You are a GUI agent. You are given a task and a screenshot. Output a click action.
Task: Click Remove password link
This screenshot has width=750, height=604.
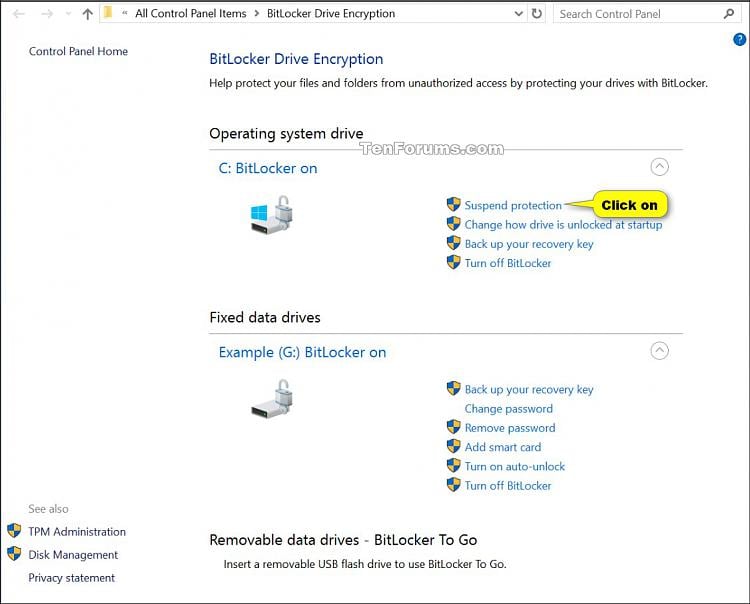tap(510, 428)
